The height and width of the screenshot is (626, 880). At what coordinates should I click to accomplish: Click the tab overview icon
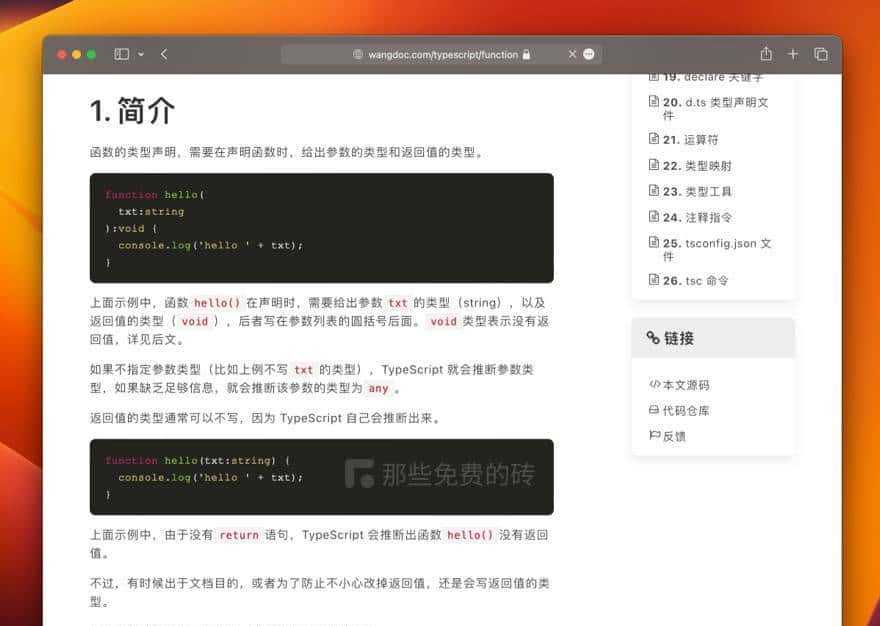point(821,54)
